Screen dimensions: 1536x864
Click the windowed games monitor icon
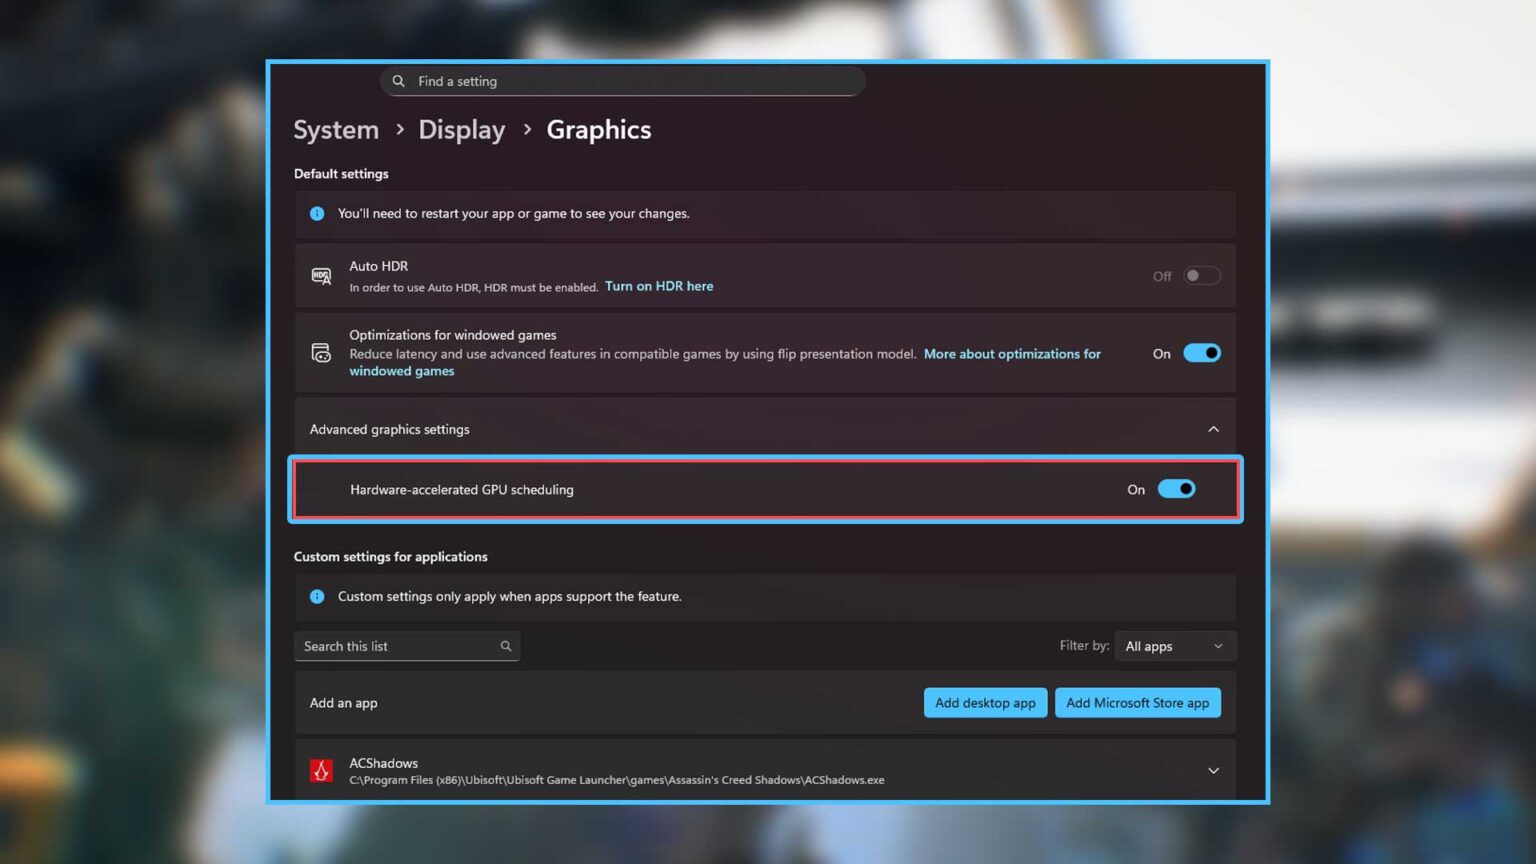tap(321, 352)
